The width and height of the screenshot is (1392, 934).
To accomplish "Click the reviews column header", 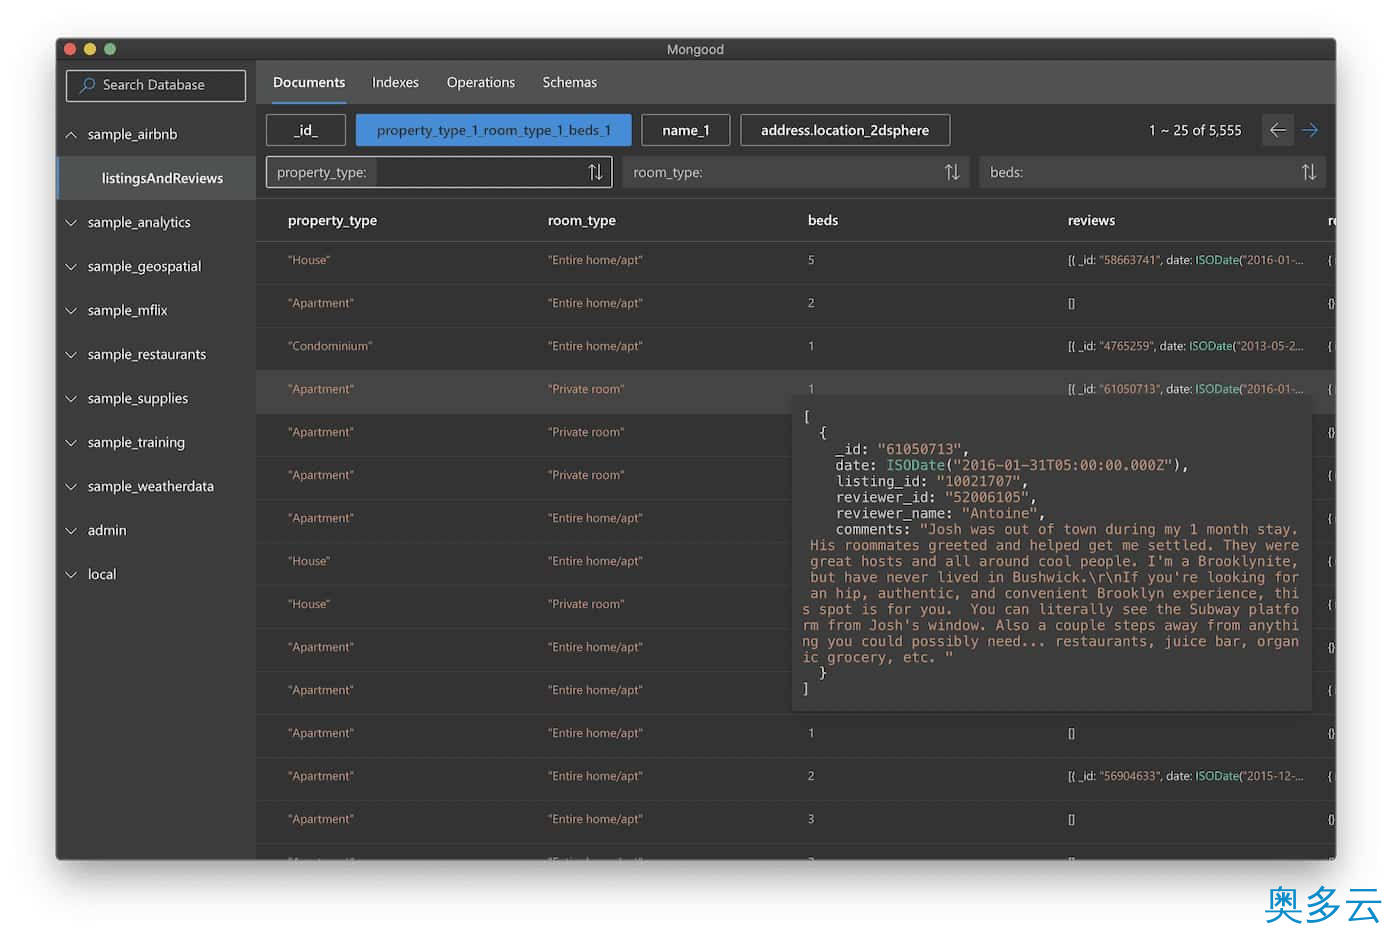I will pyautogui.click(x=1091, y=221).
